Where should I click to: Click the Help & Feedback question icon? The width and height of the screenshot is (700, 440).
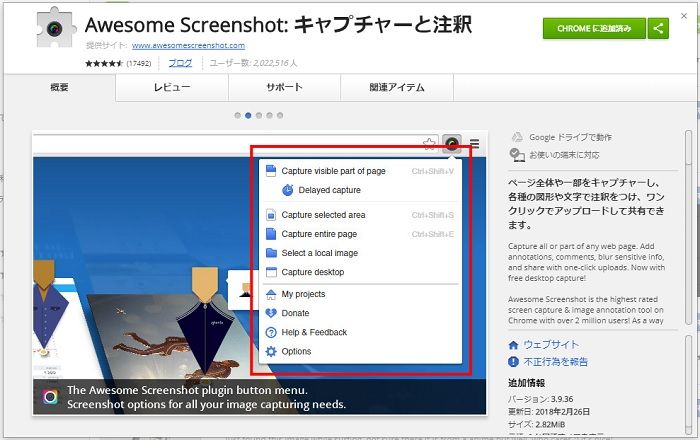click(271, 332)
